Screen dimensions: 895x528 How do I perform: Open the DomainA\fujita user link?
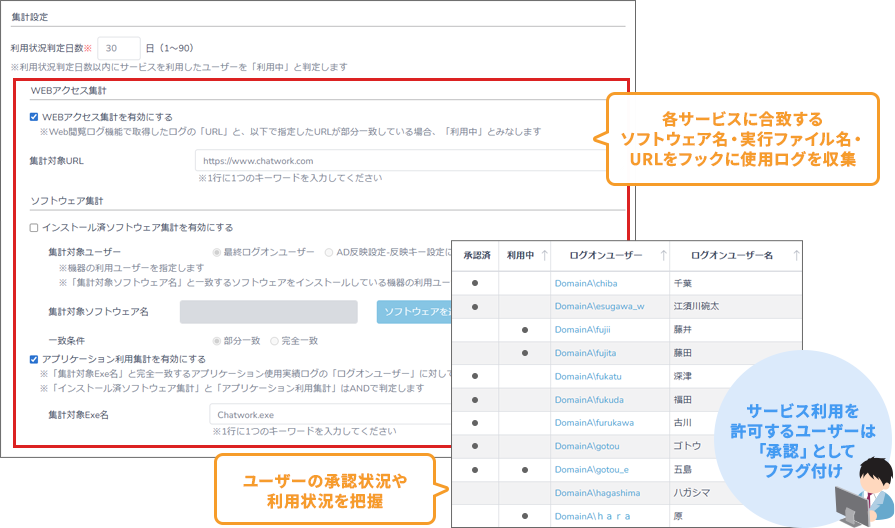click(x=585, y=353)
